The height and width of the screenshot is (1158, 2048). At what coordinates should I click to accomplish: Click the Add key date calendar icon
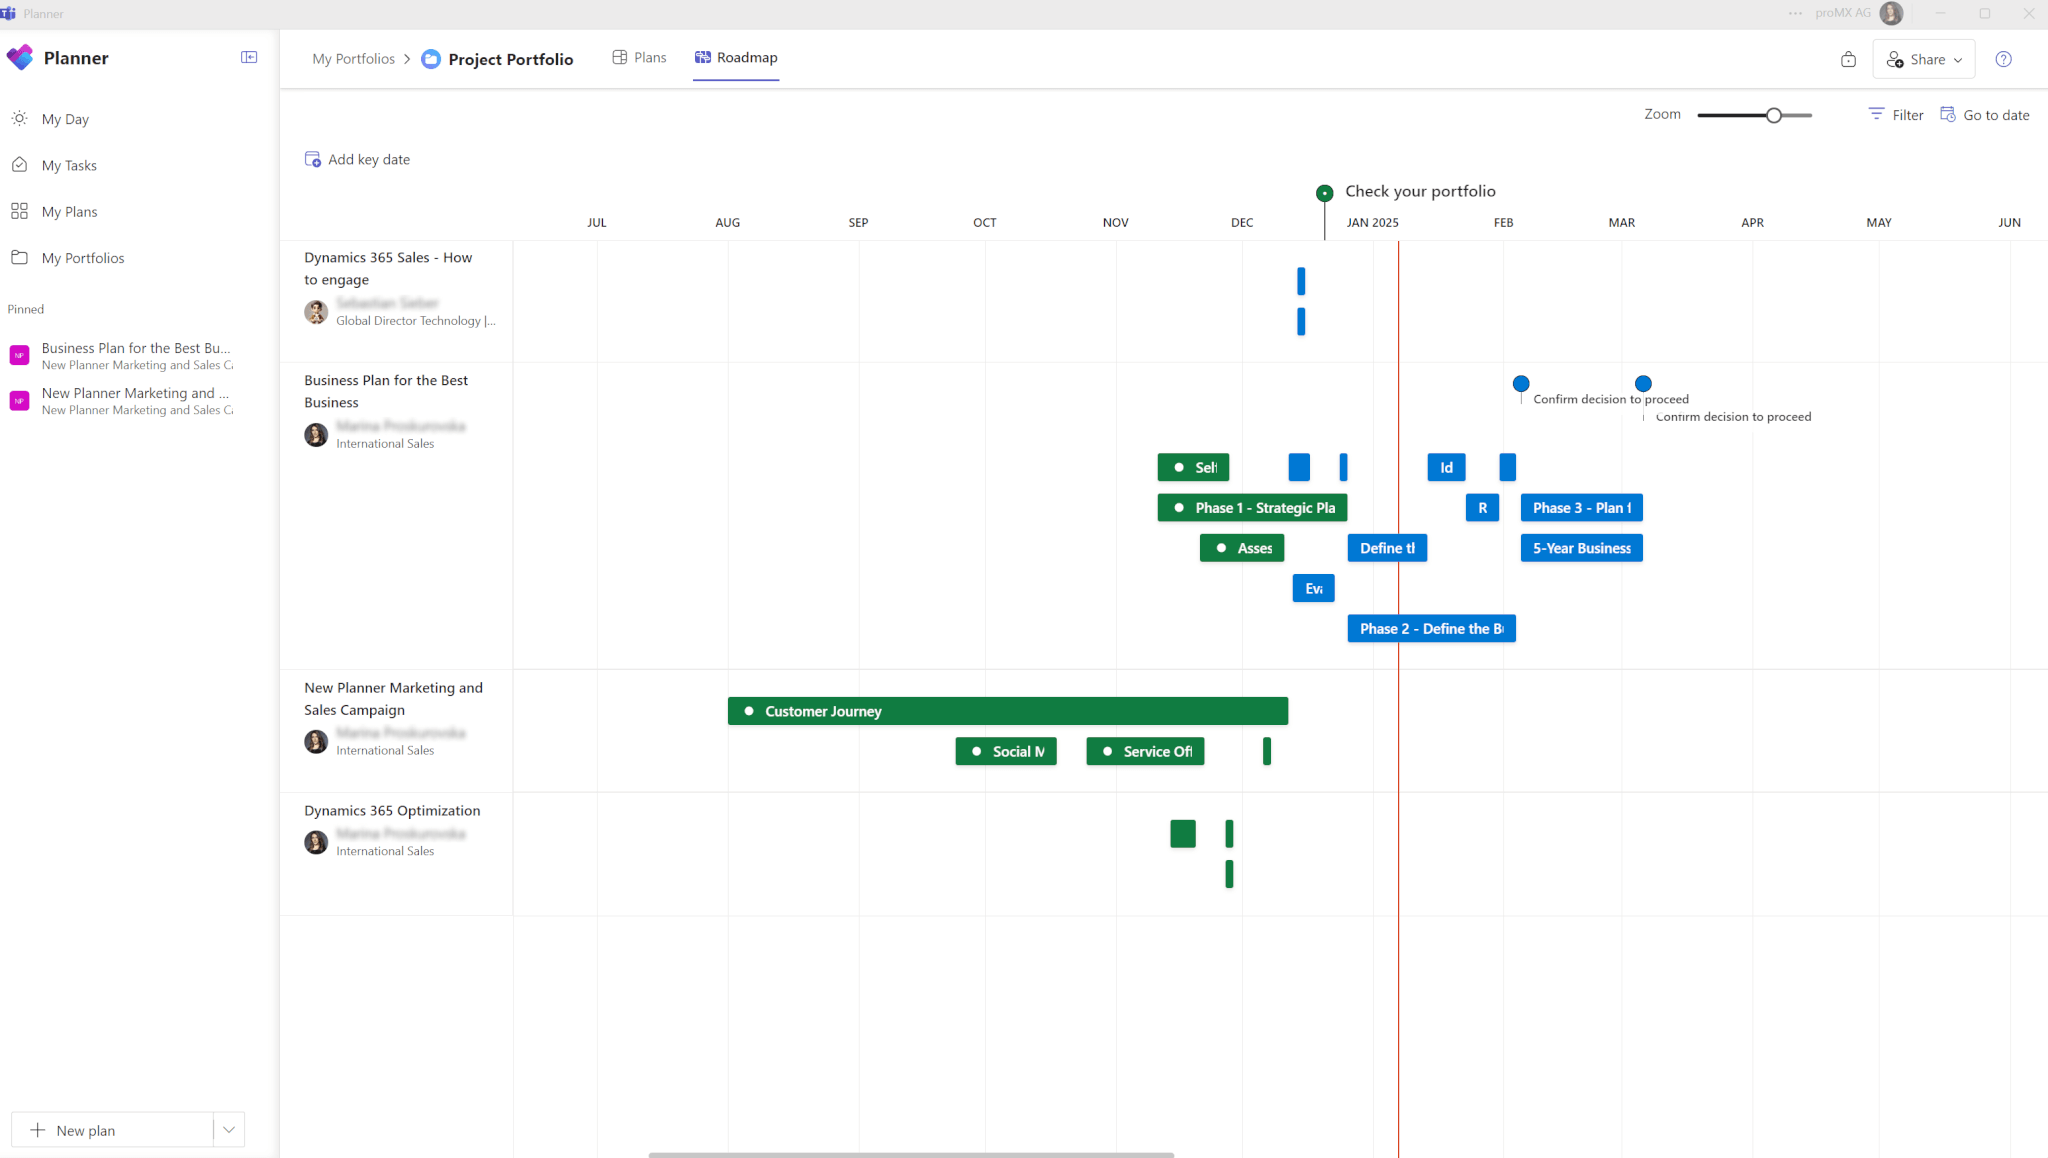pos(312,159)
